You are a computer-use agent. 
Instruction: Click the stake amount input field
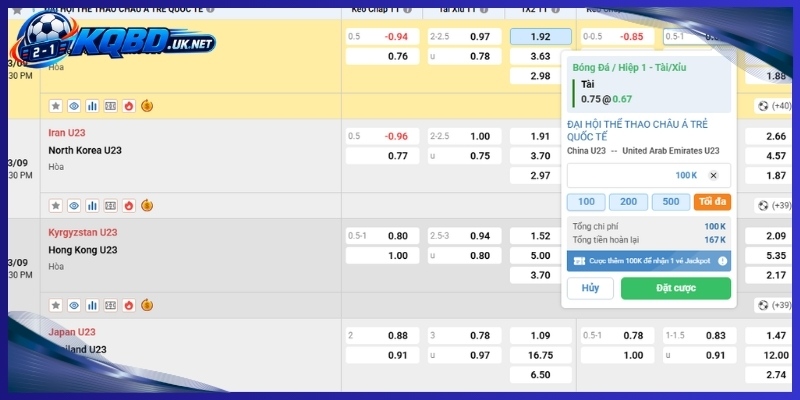point(648,176)
